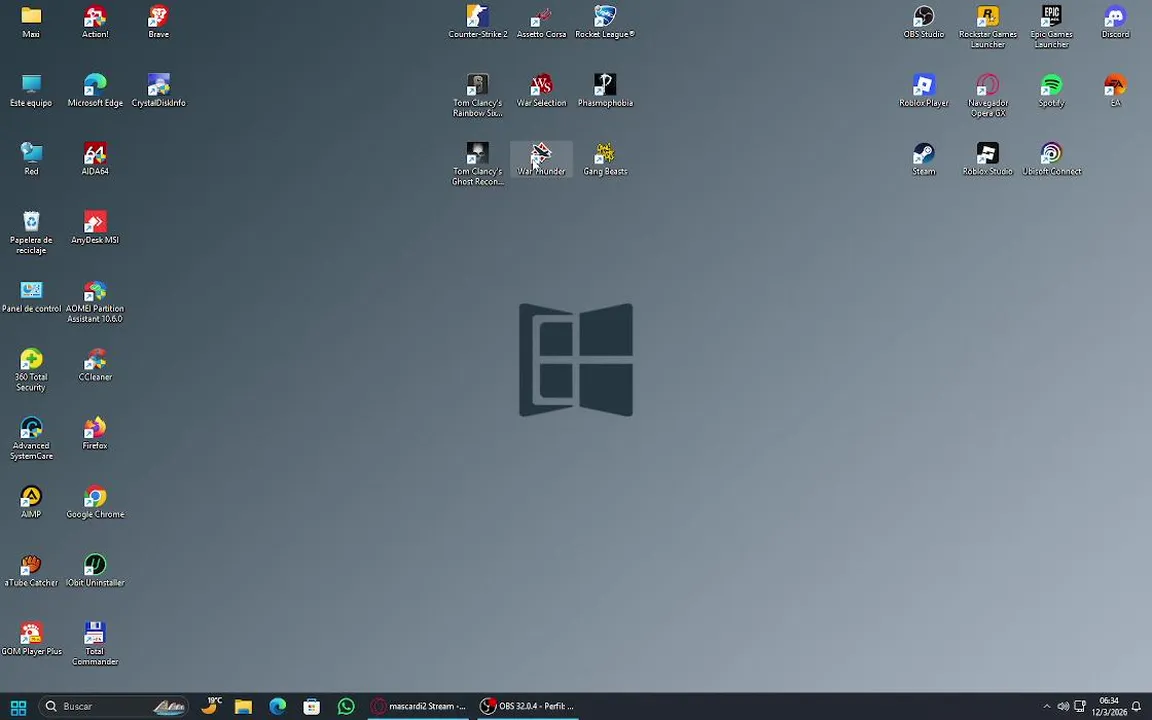Open Brave browser shortcut
The height and width of the screenshot is (720, 1152).
tap(159, 21)
